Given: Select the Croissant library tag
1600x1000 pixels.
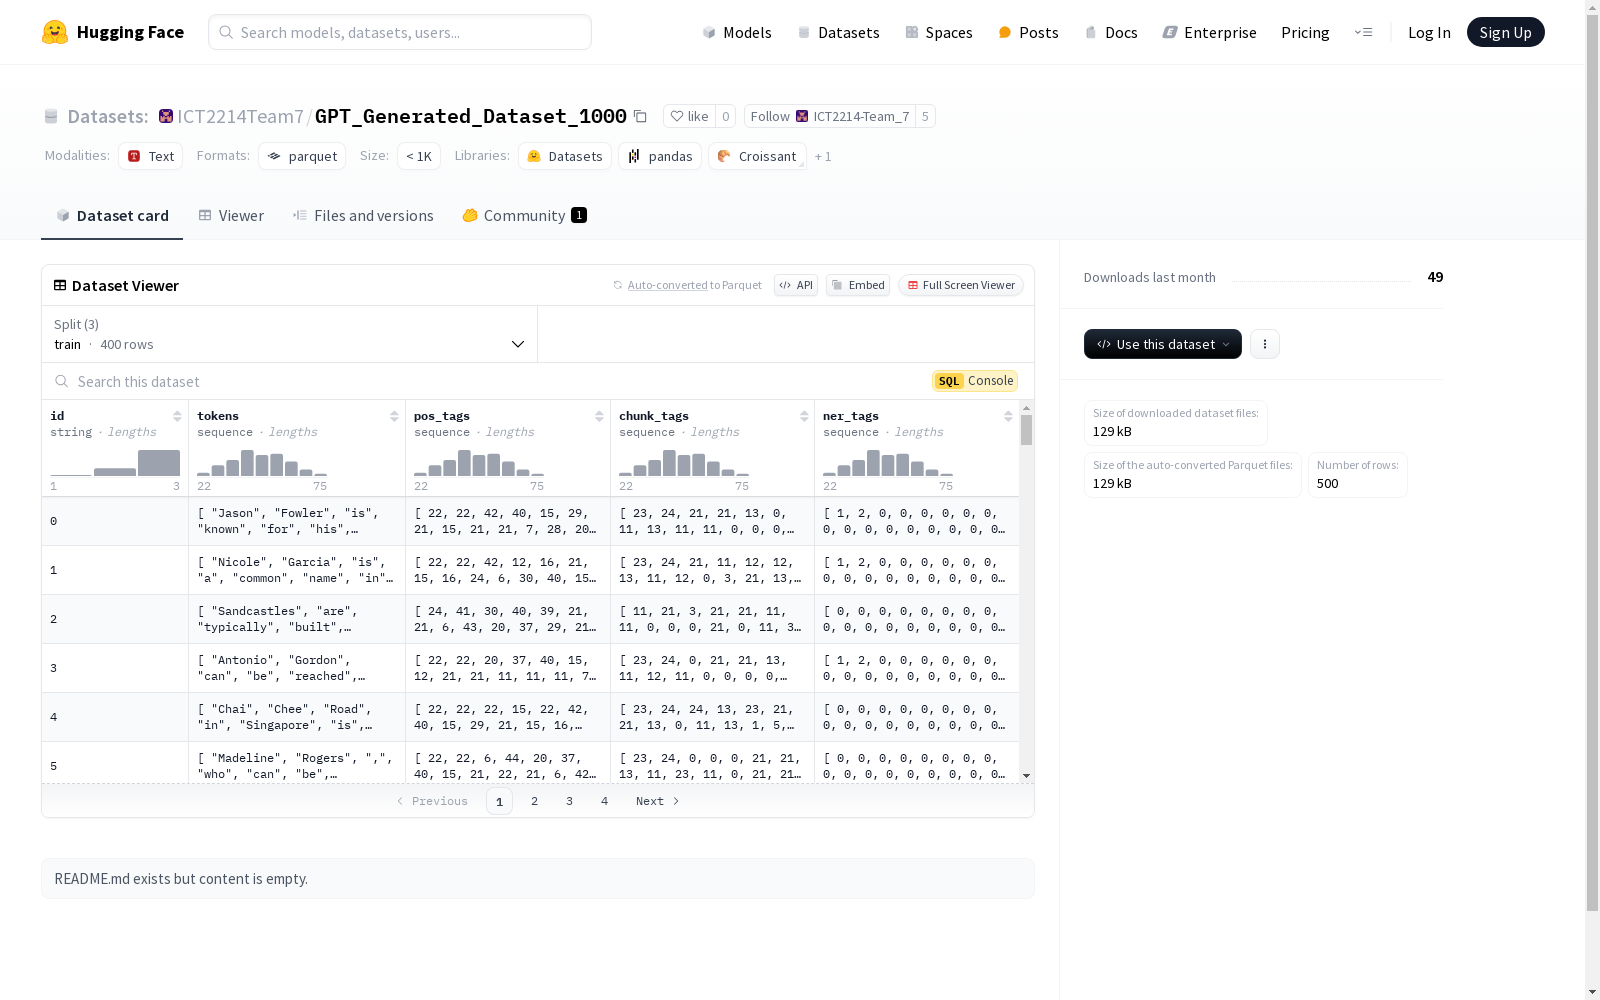Looking at the screenshot, I should tap(757, 156).
